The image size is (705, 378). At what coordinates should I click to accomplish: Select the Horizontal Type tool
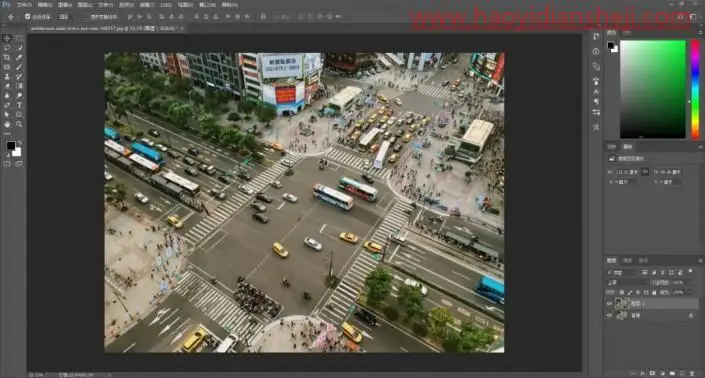19,105
